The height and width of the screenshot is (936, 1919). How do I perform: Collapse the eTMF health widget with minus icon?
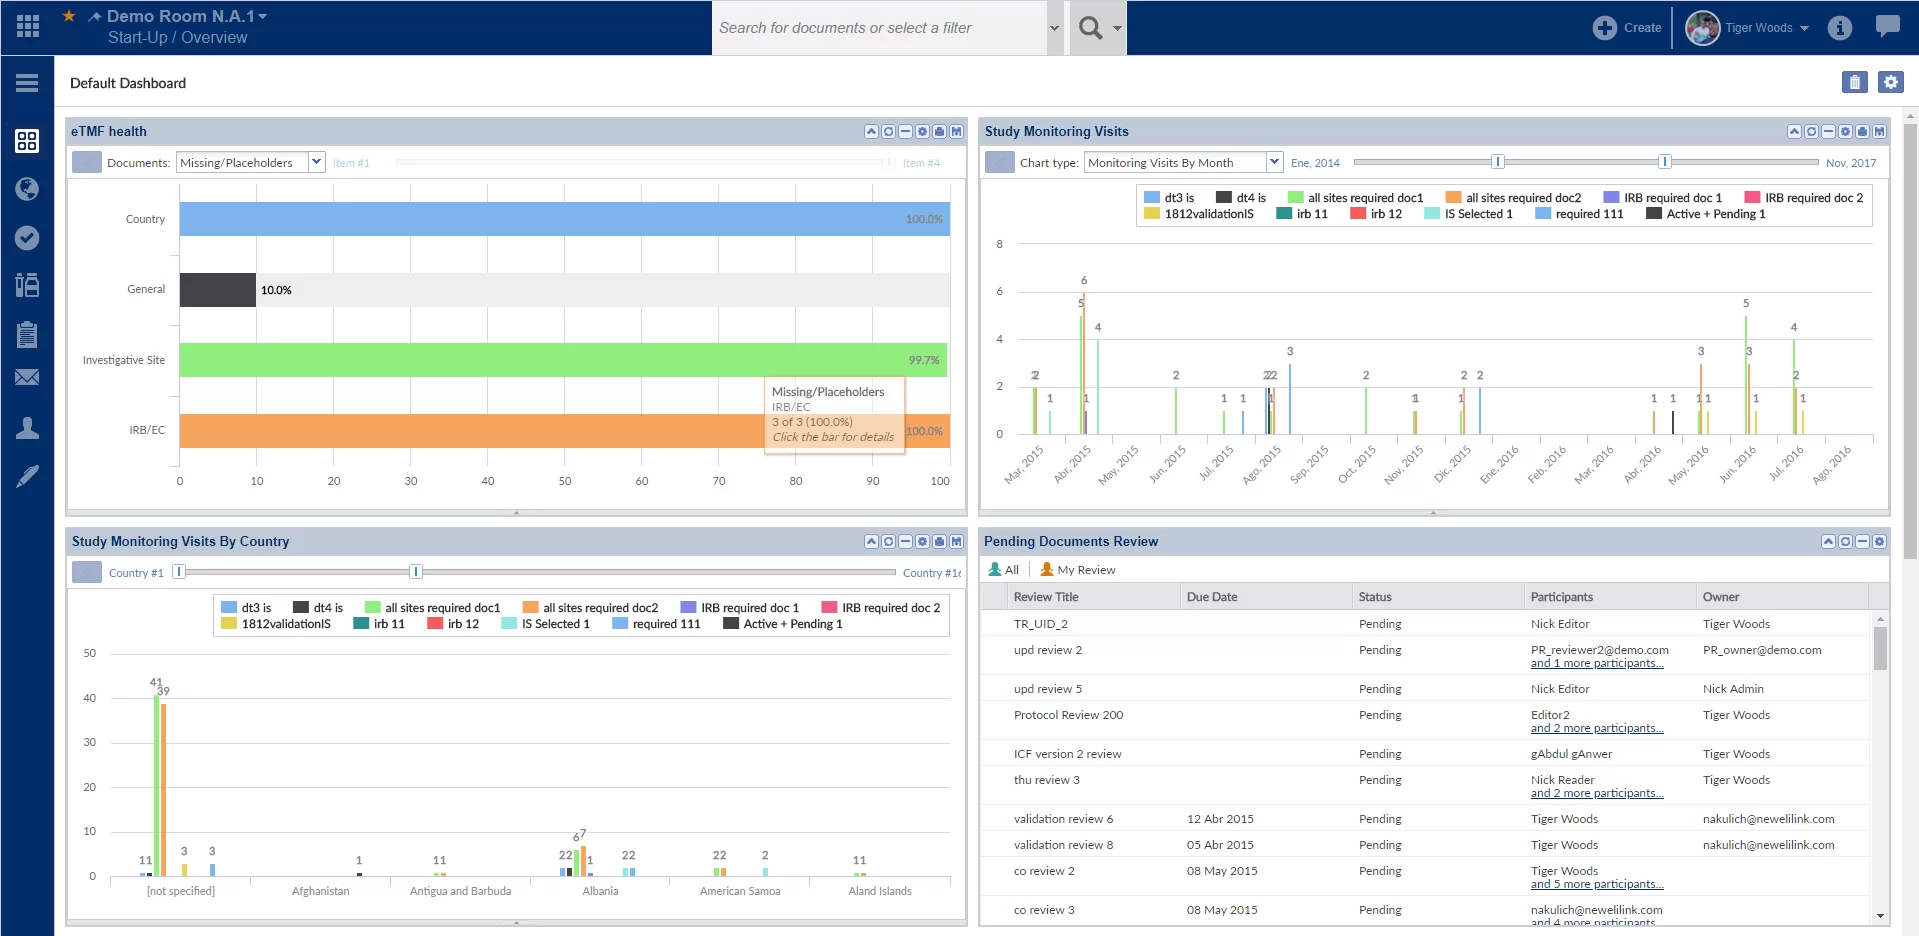pos(905,132)
